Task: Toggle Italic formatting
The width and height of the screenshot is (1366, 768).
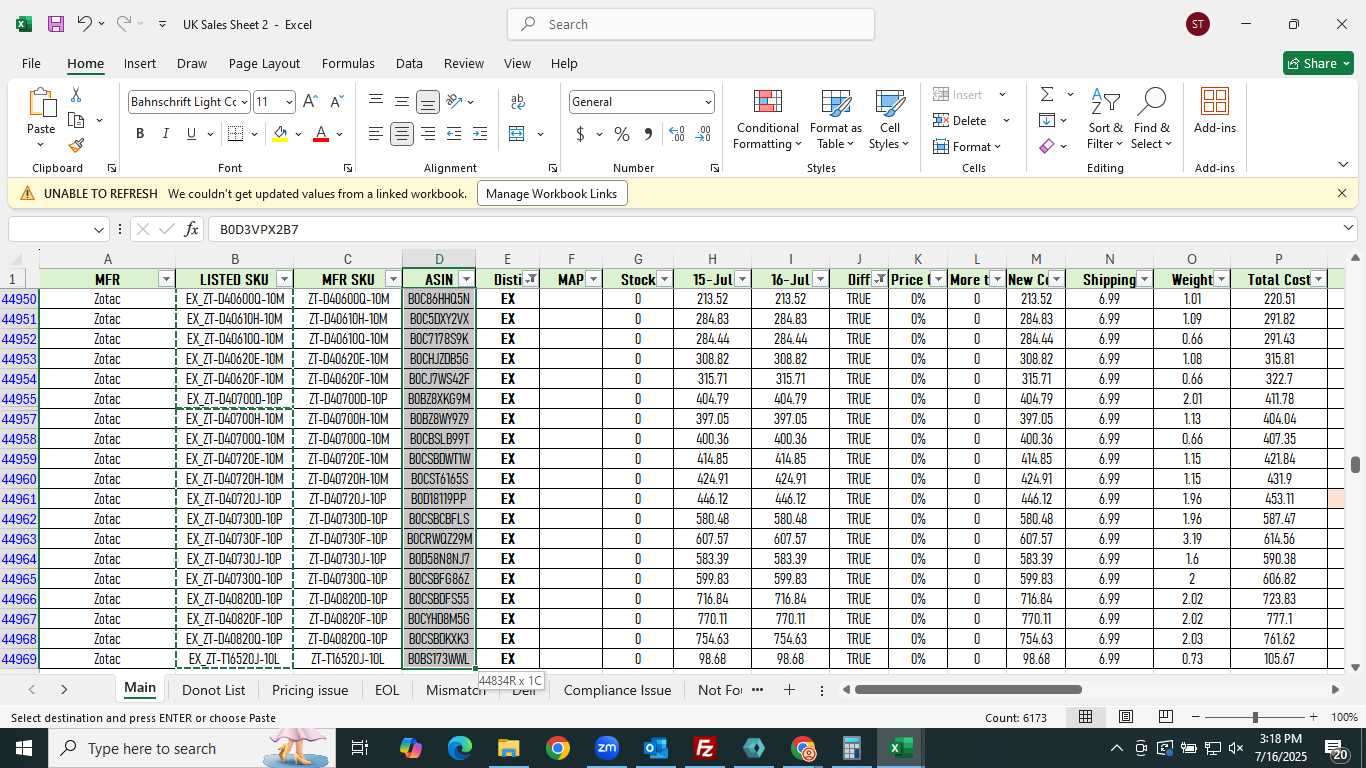Action: [165, 134]
